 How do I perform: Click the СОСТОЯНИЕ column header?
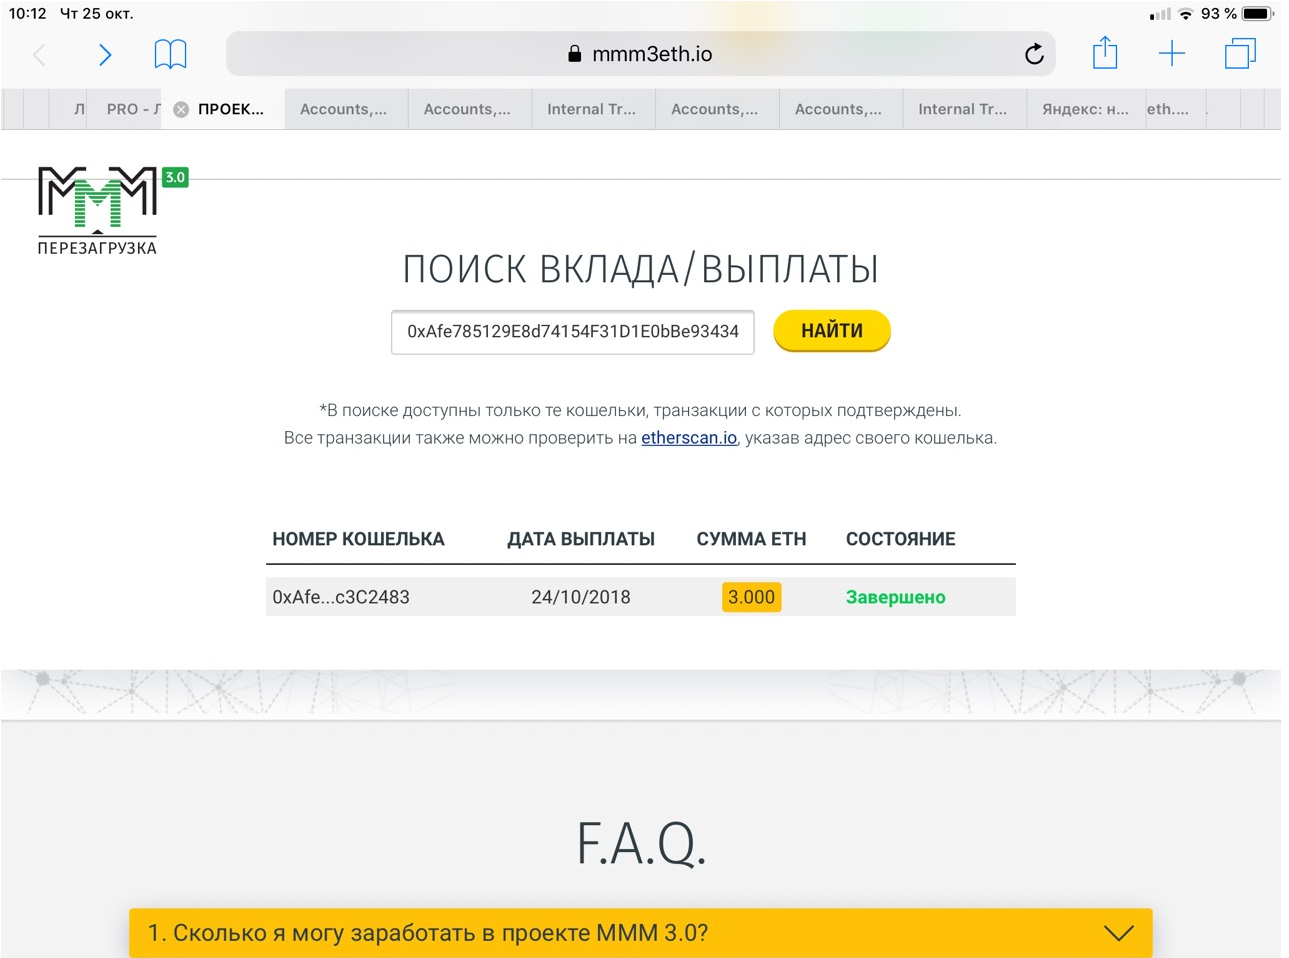[901, 539]
